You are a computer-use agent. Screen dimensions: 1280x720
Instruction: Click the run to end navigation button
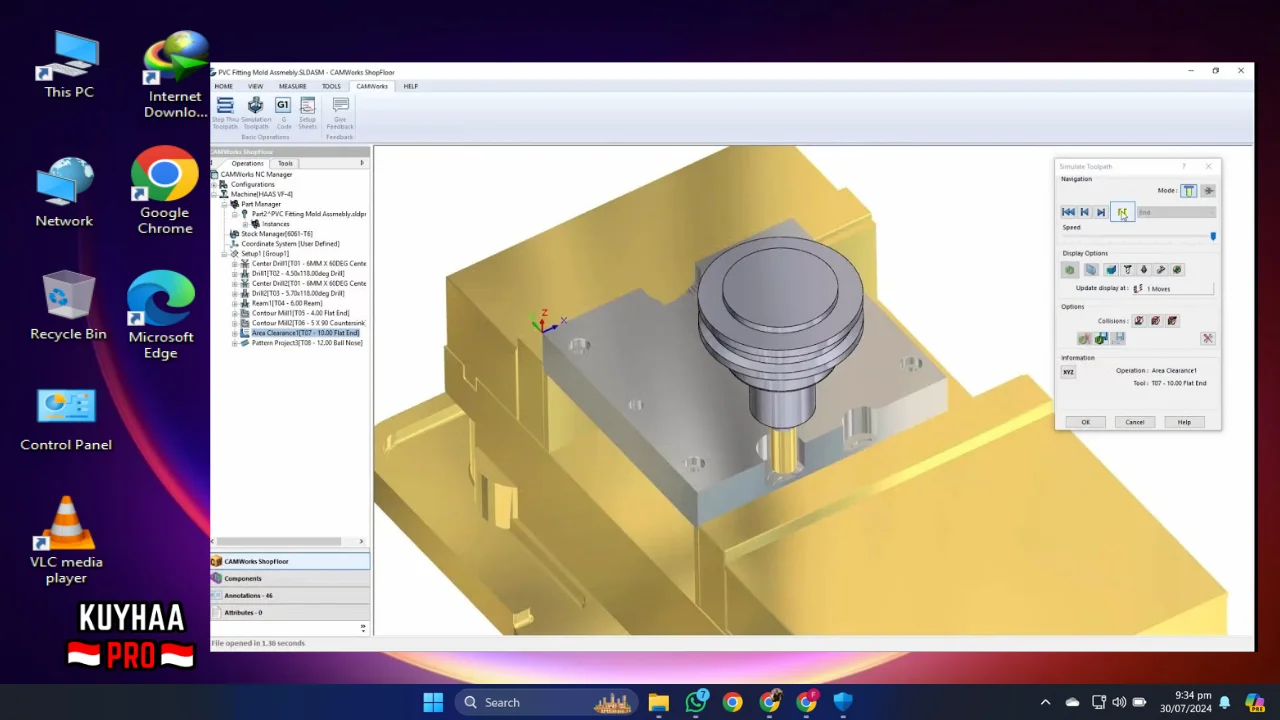coord(1122,212)
